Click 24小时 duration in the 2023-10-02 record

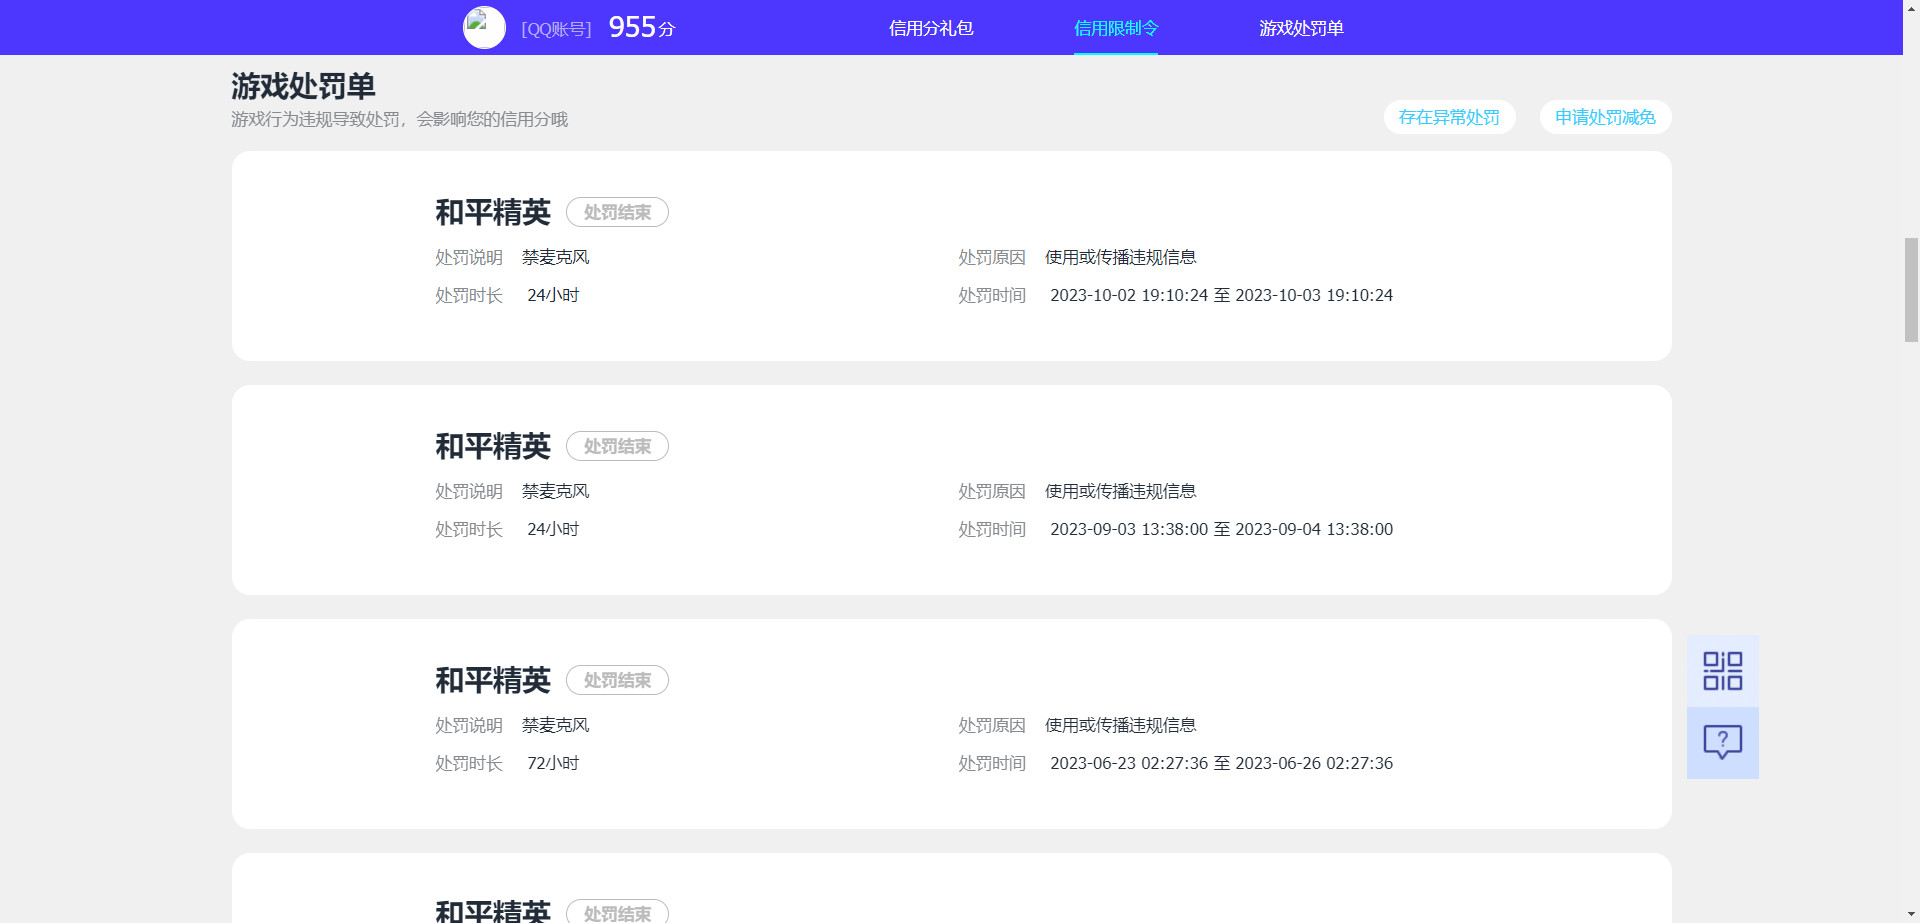point(553,295)
